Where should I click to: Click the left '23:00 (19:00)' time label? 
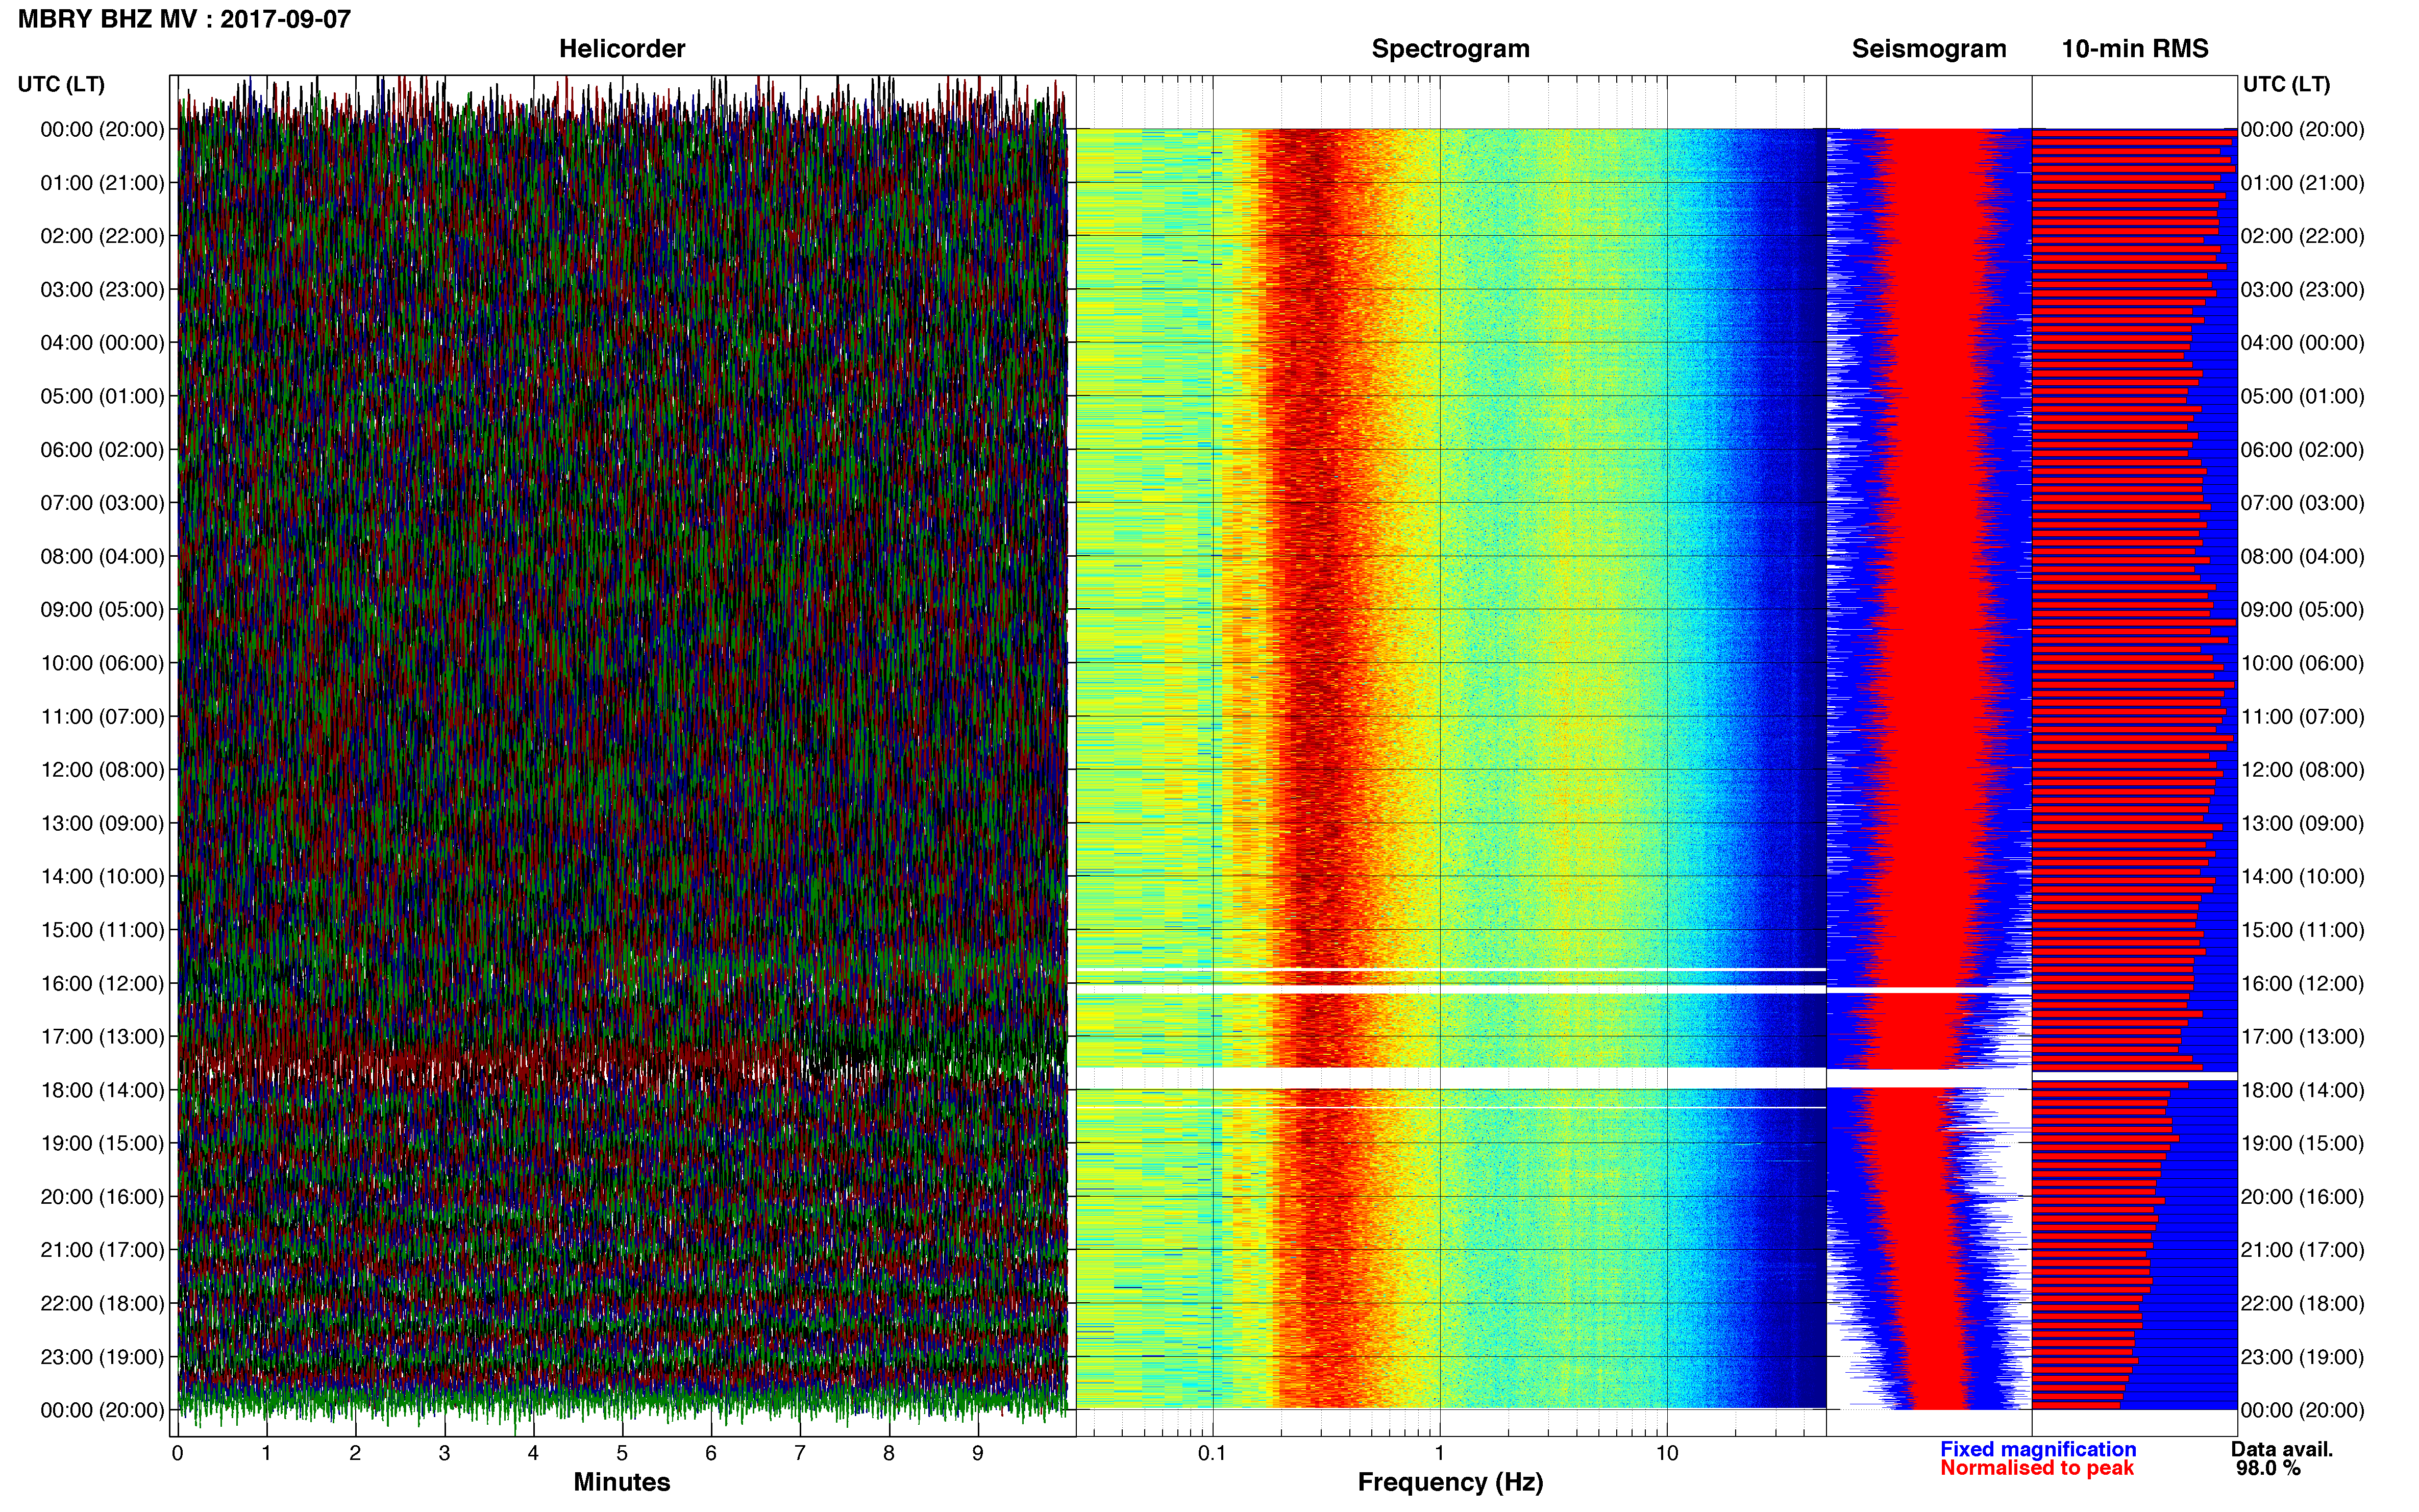(102, 1357)
